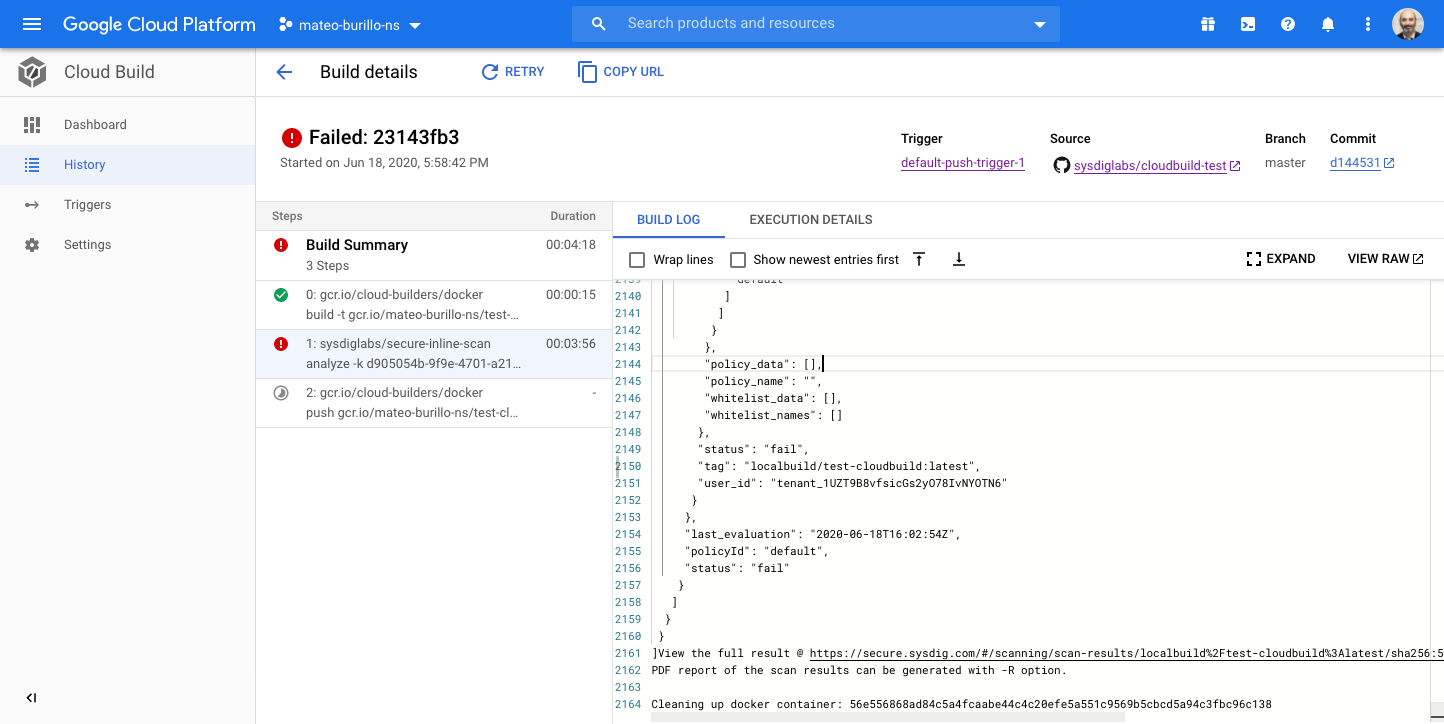Click the horizontal scrollbar of the log
Viewport: 1444px width, 724px height.
pyautogui.click(x=888, y=717)
